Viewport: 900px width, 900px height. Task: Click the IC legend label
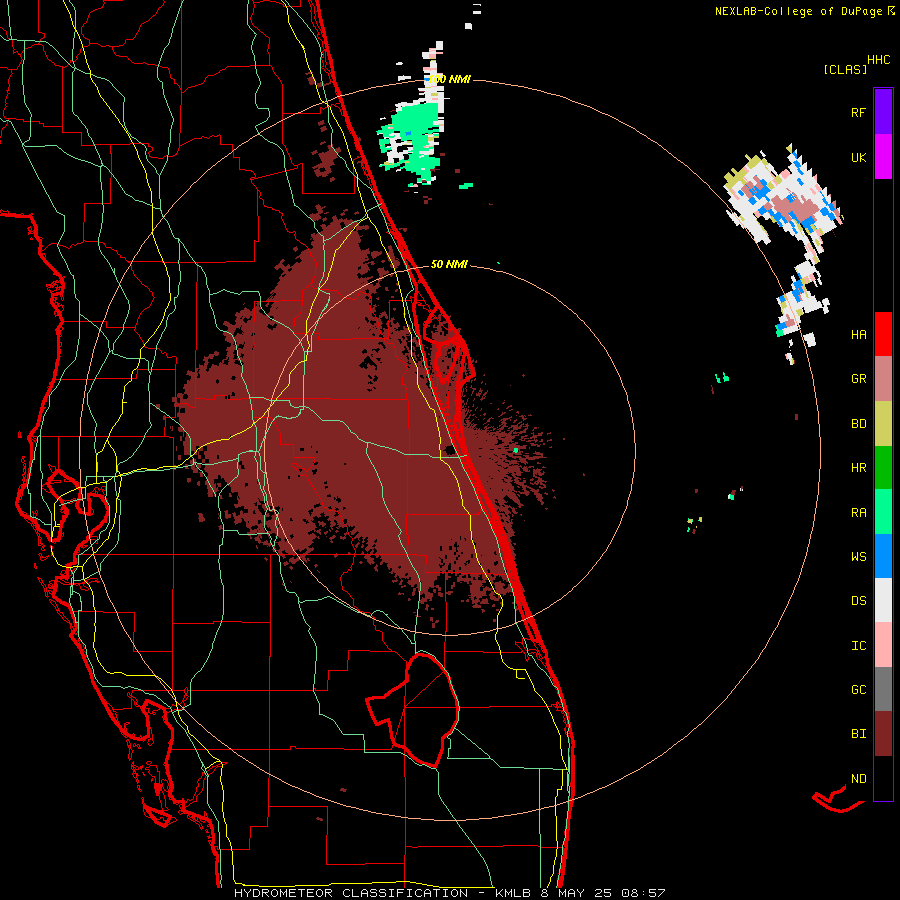click(x=858, y=646)
